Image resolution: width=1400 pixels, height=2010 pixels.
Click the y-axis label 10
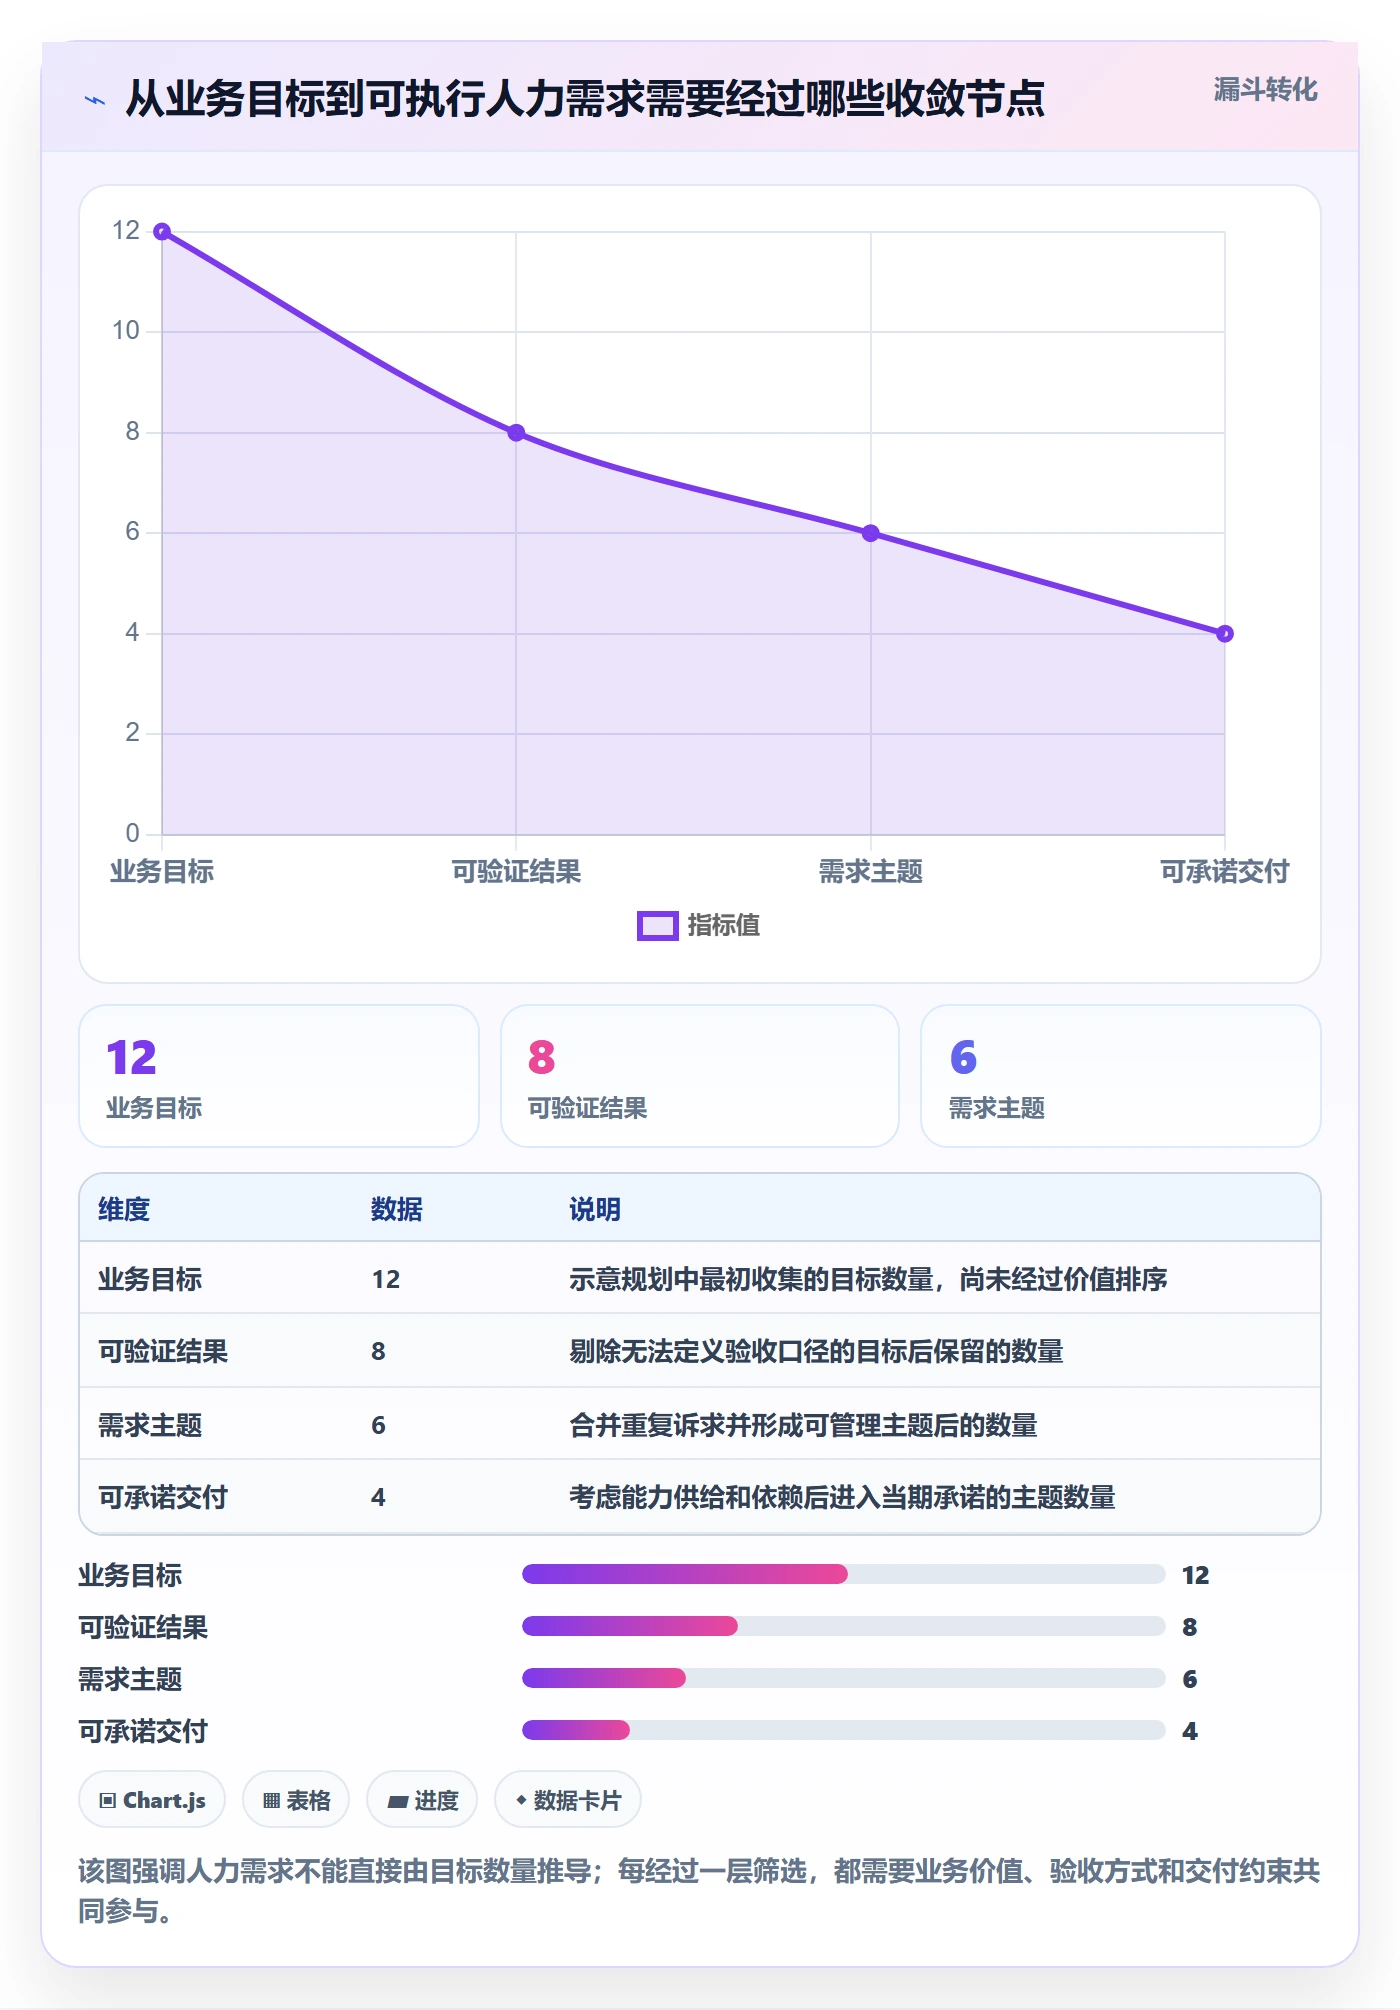click(126, 331)
